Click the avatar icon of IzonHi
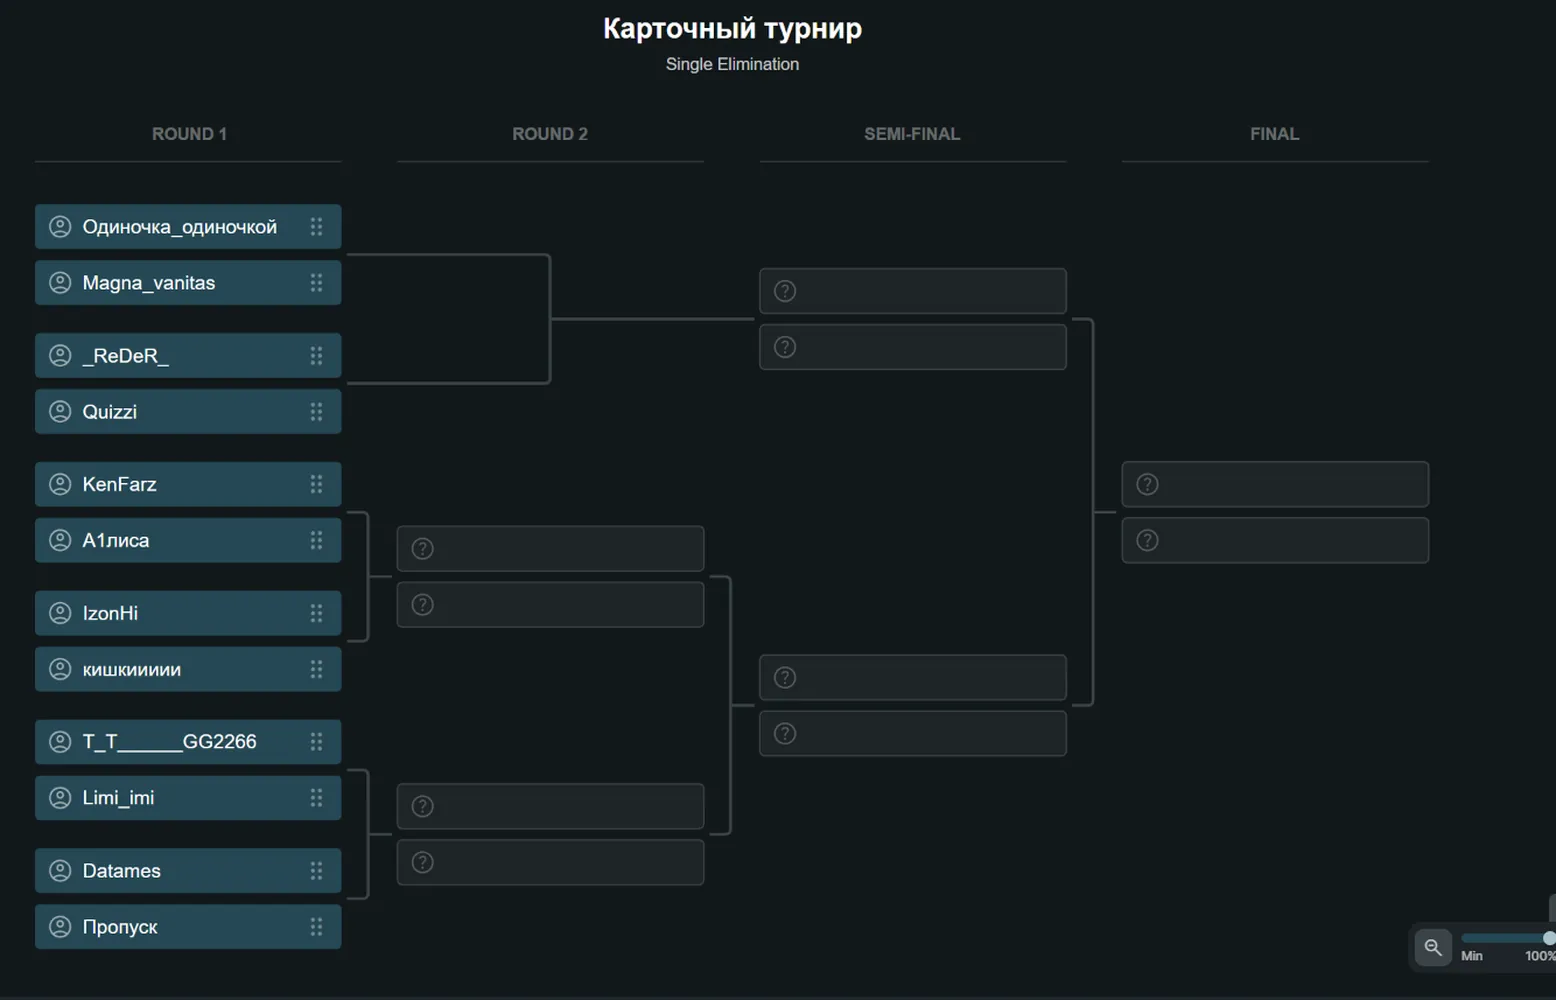The height and width of the screenshot is (1000, 1556). [60, 613]
